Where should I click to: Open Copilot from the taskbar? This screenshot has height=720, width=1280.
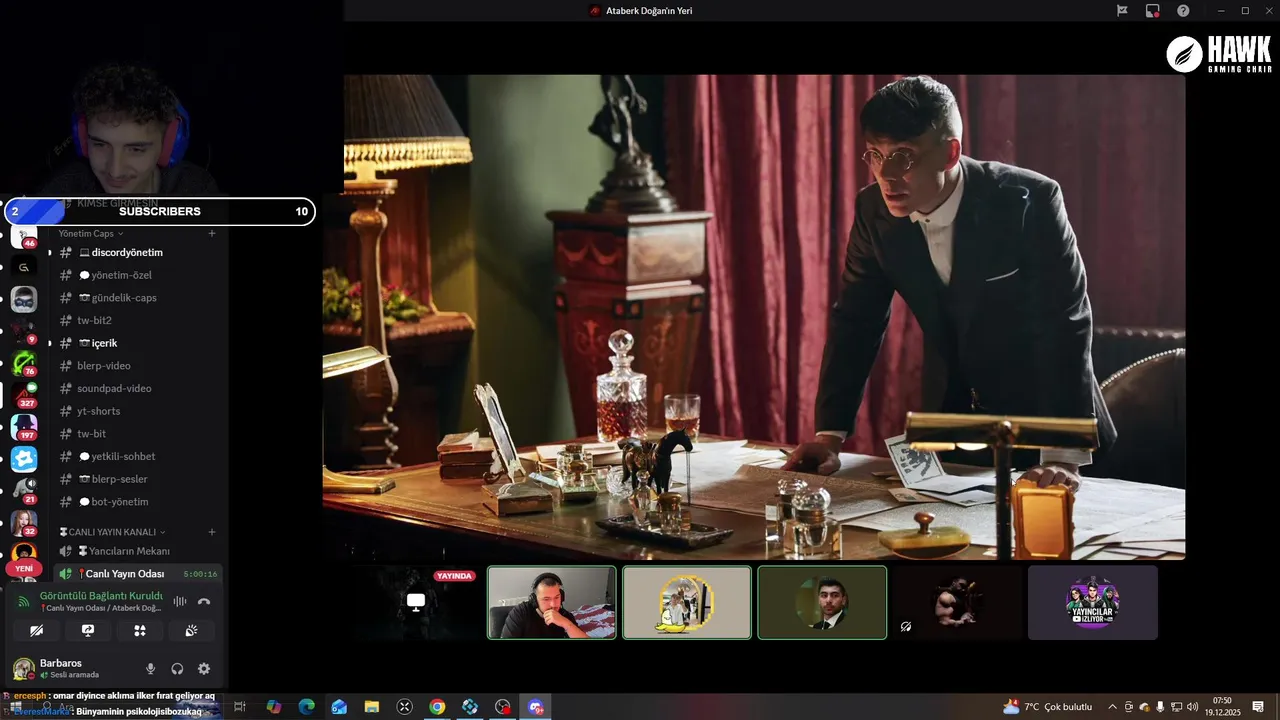274,707
